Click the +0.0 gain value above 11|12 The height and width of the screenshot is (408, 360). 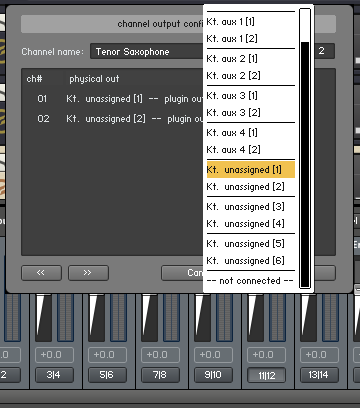(266, 355)
